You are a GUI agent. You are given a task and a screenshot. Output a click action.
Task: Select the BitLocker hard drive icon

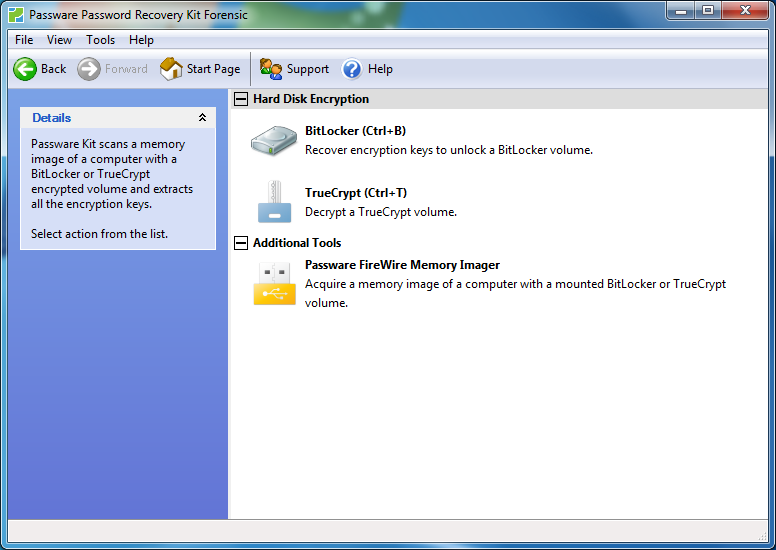point(273,141)
